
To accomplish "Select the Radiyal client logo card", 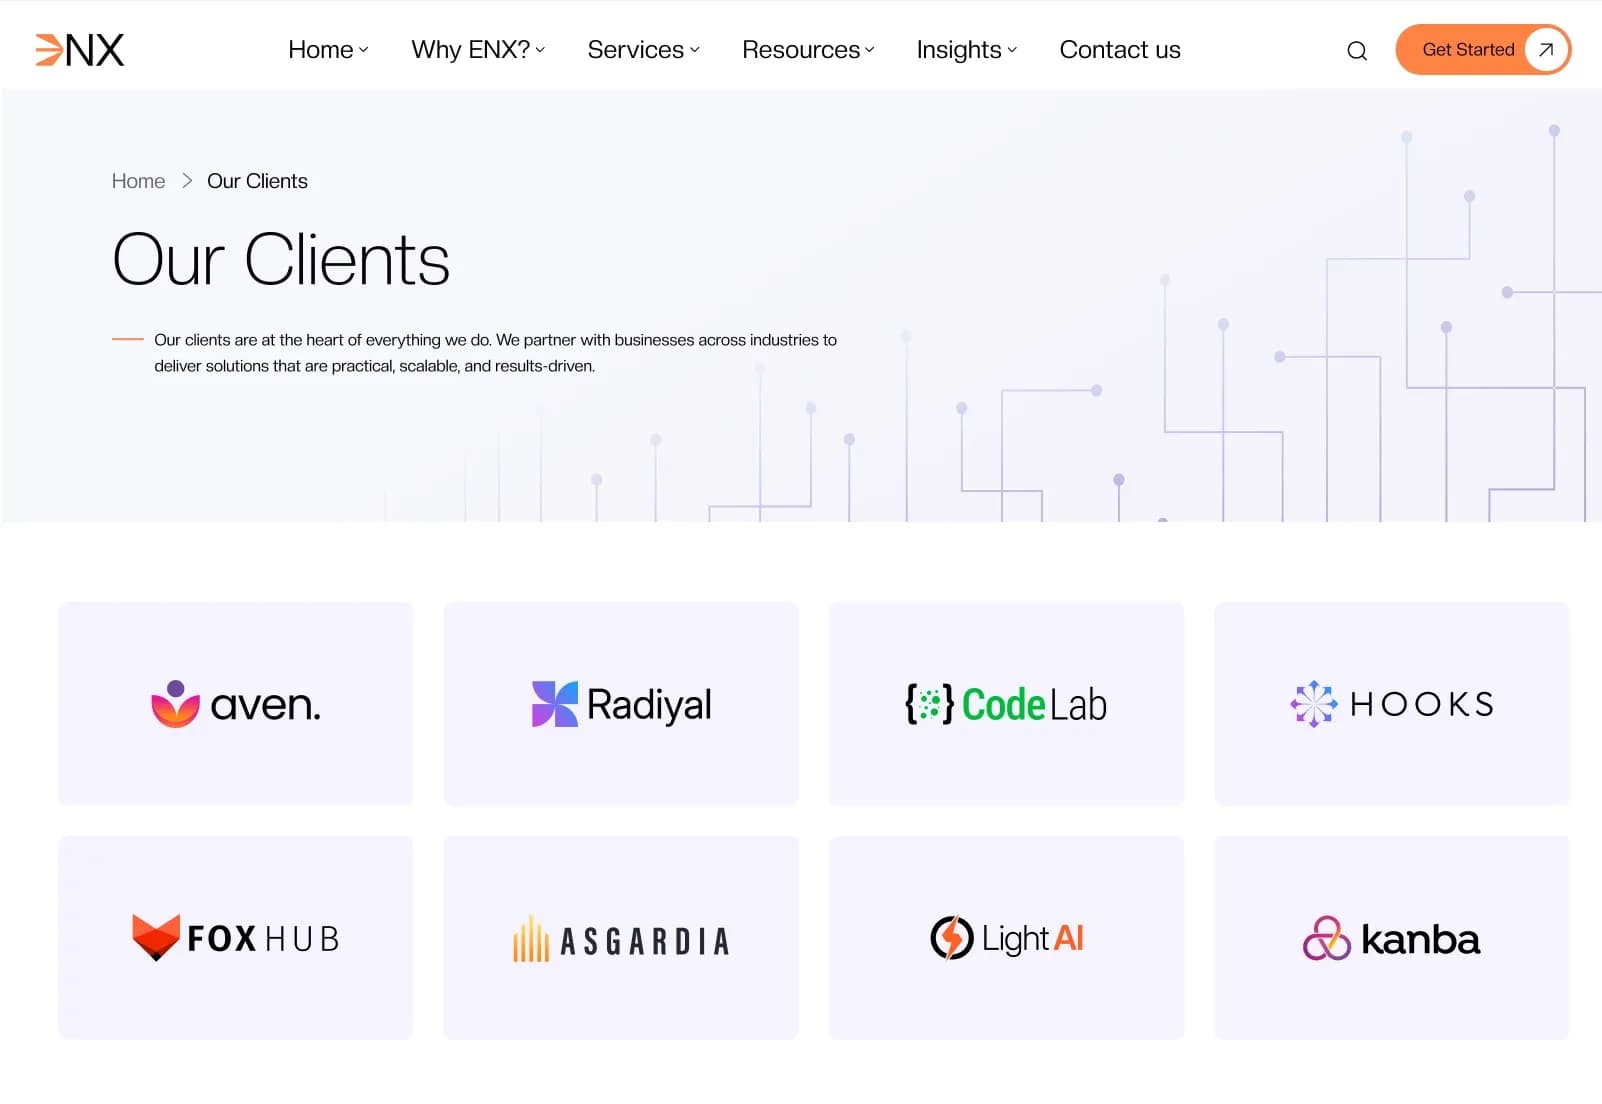I will (621, 704).
